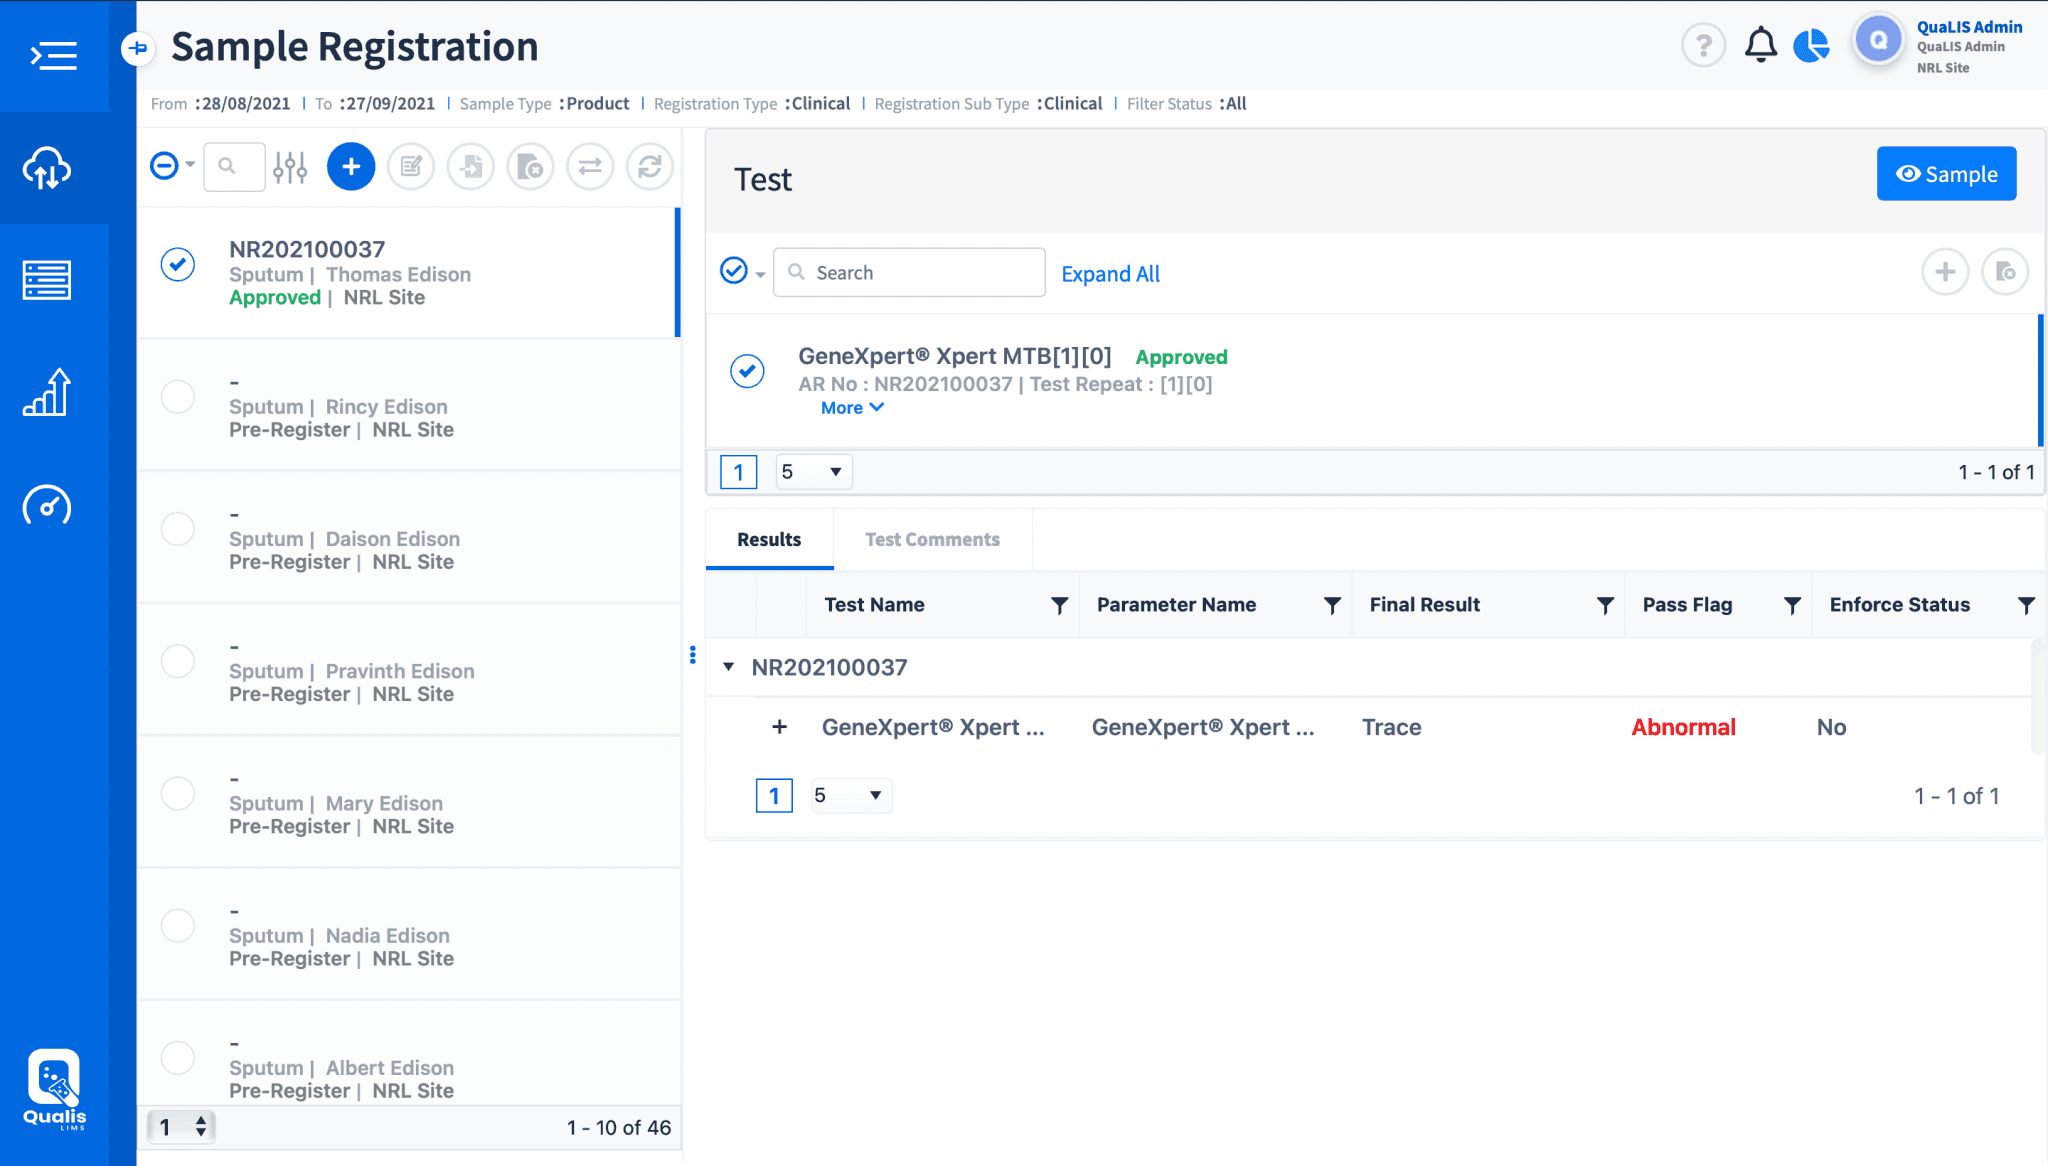Switch to the Test Comments tab
This screenshot has height=1166, width=2048.
point(932,540)
